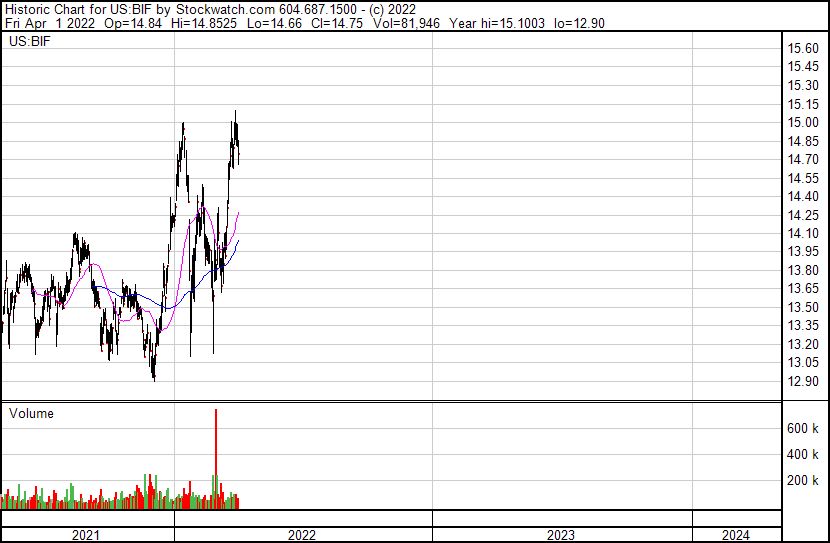
Task: Click the 15.60 price axis label
Action: 803,49
